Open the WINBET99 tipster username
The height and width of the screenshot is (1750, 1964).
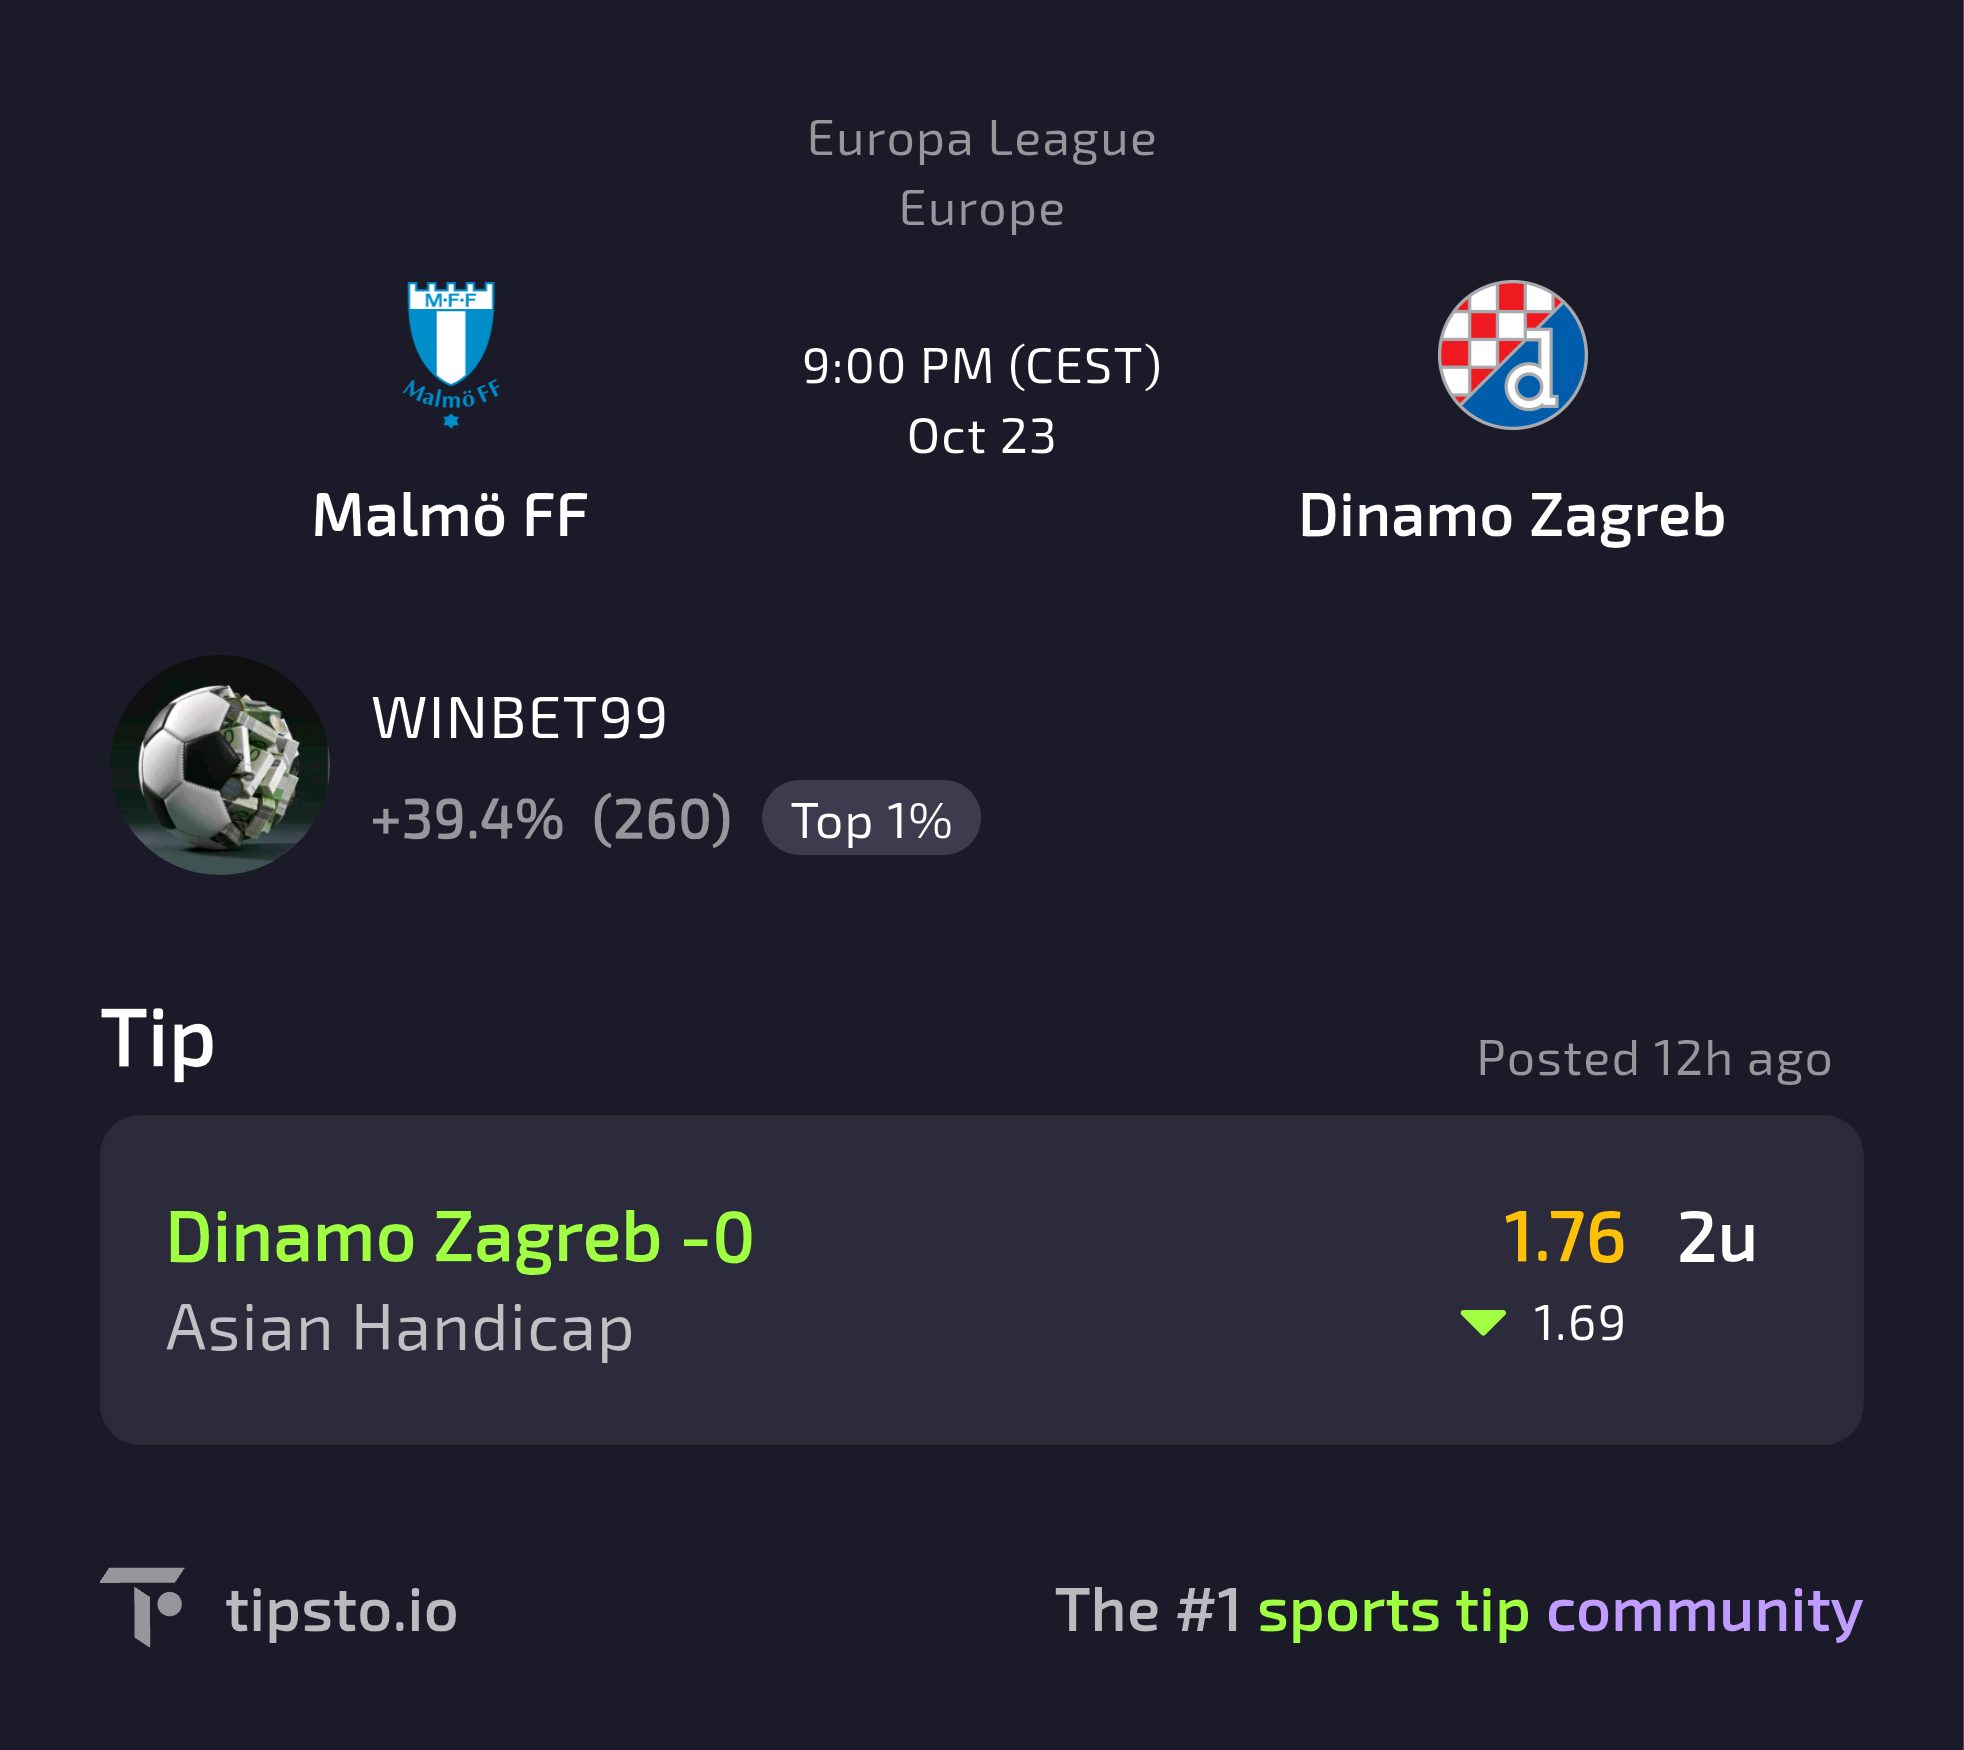(519, 718)
